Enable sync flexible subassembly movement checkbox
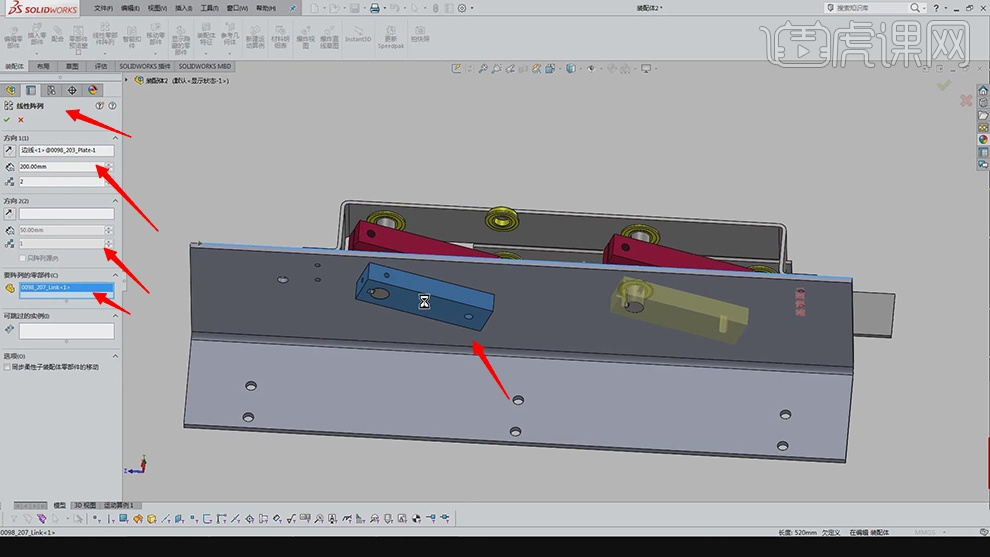This screenshot has height=557, width=990. (8, 367)
